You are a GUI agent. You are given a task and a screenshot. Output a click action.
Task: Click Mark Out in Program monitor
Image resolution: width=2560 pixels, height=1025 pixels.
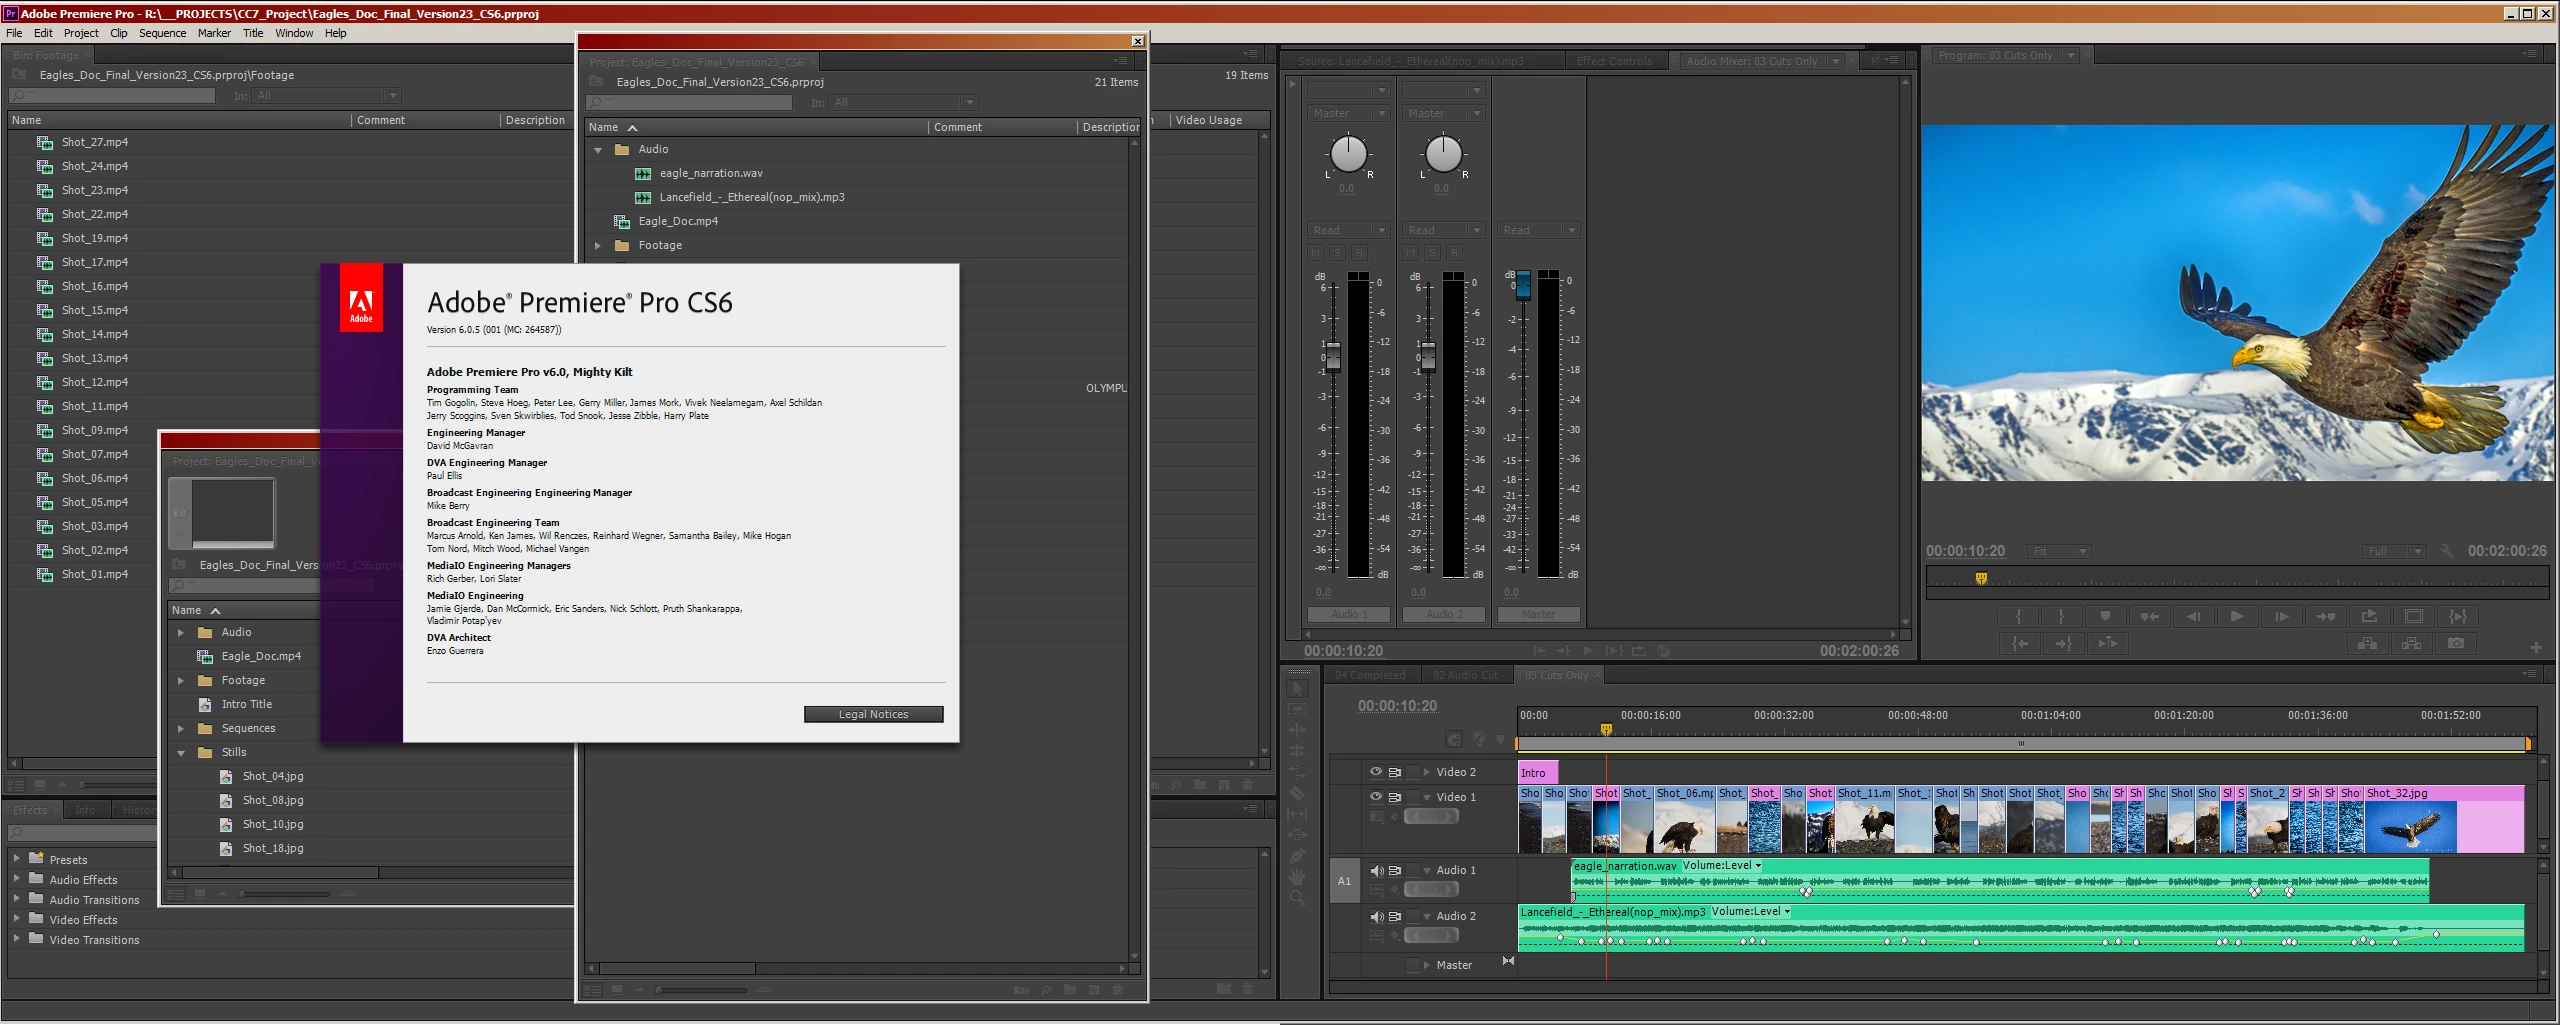click(x=2061, y=617)
